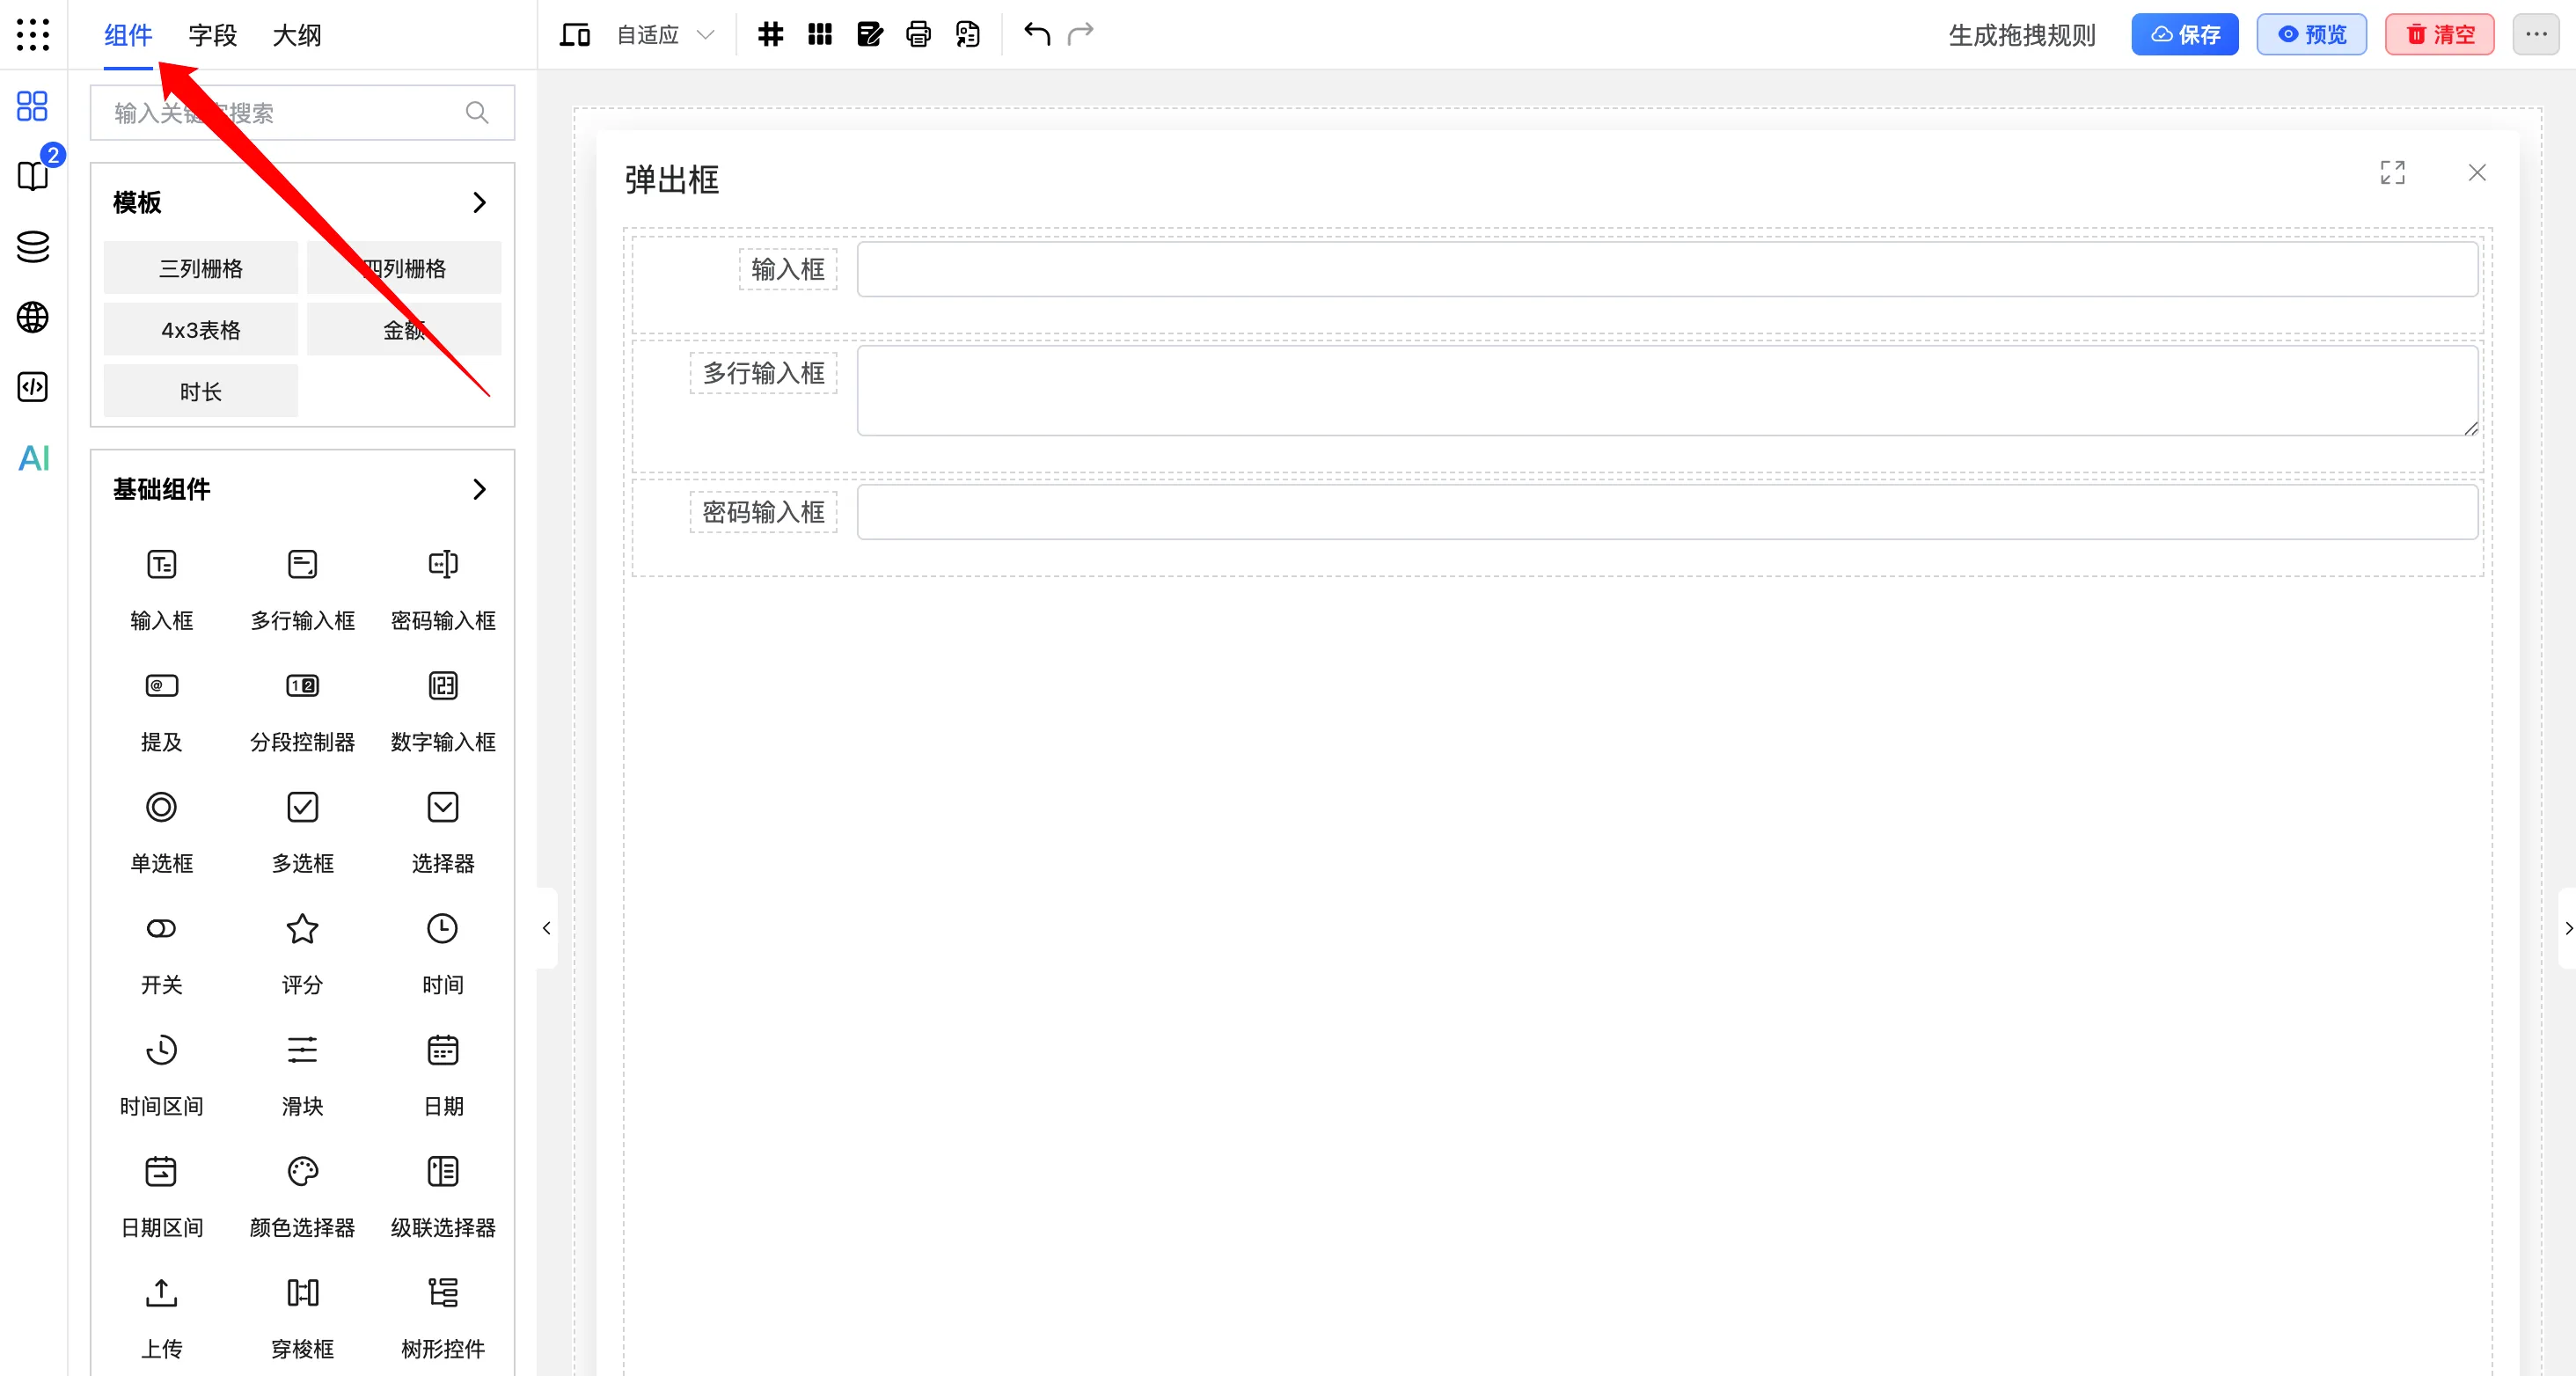
Task: Switch to the 大纲 tab
Action: [296, 34]
